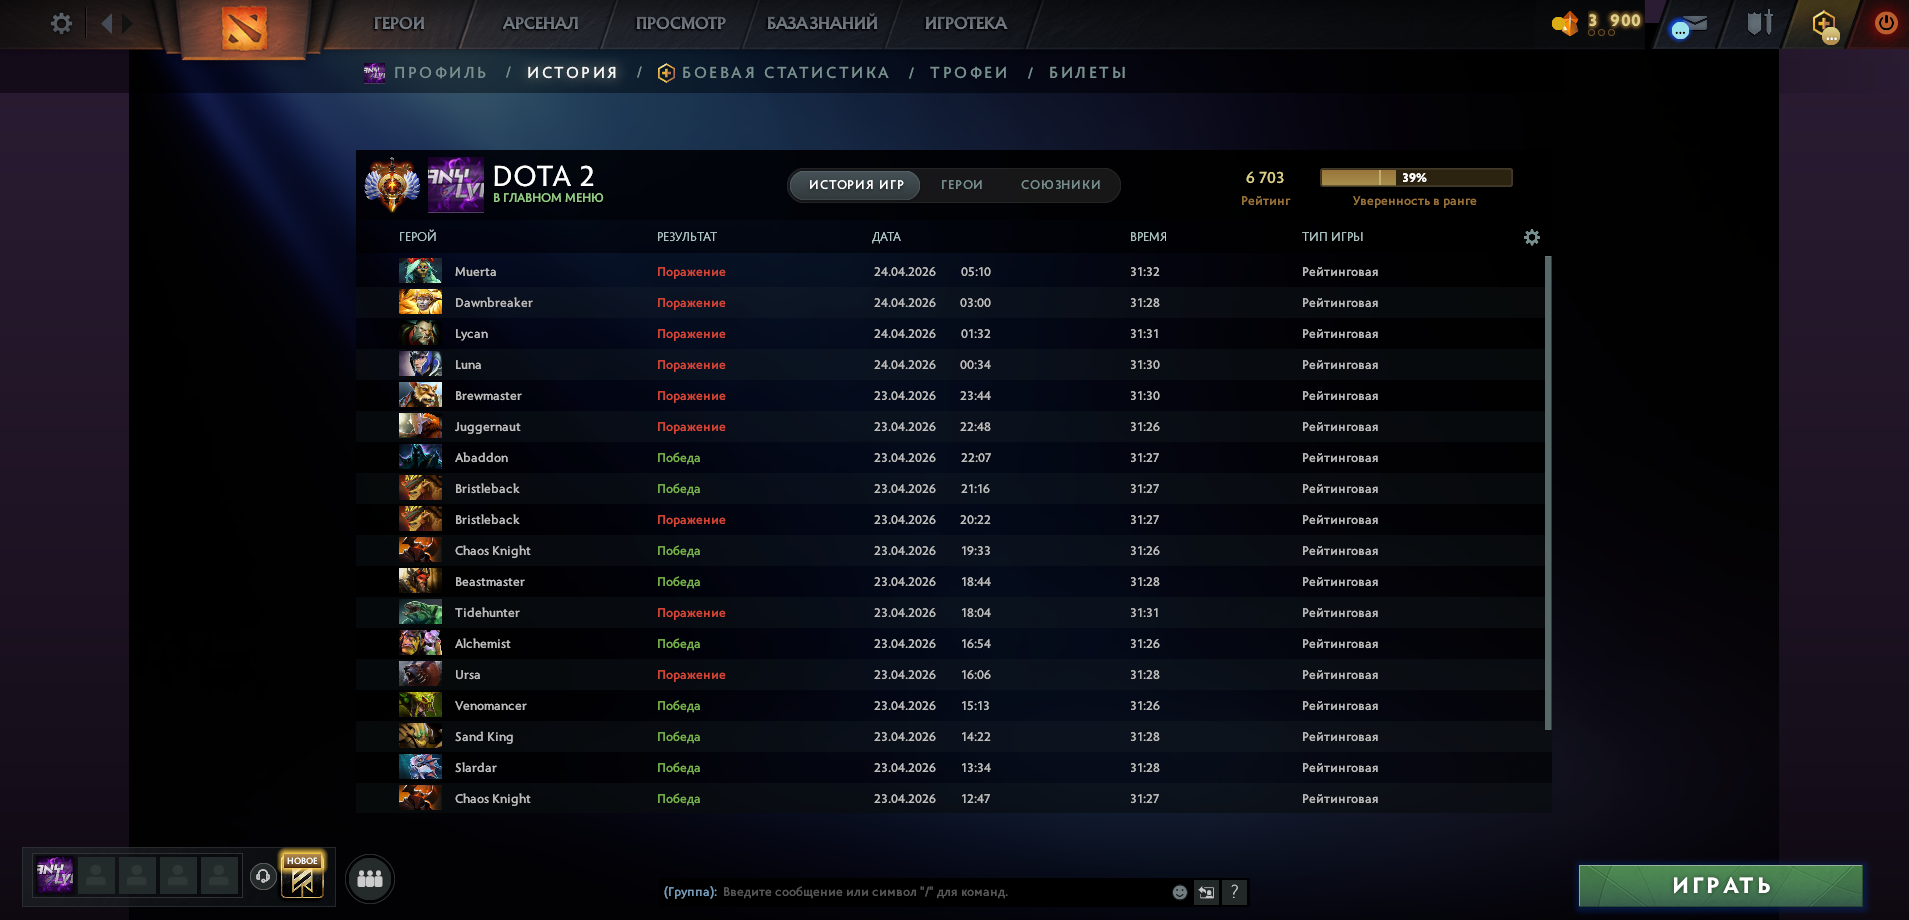Open the Dota Plus hexagon icon
The image size is (1909, 920).
point(1825,24)
